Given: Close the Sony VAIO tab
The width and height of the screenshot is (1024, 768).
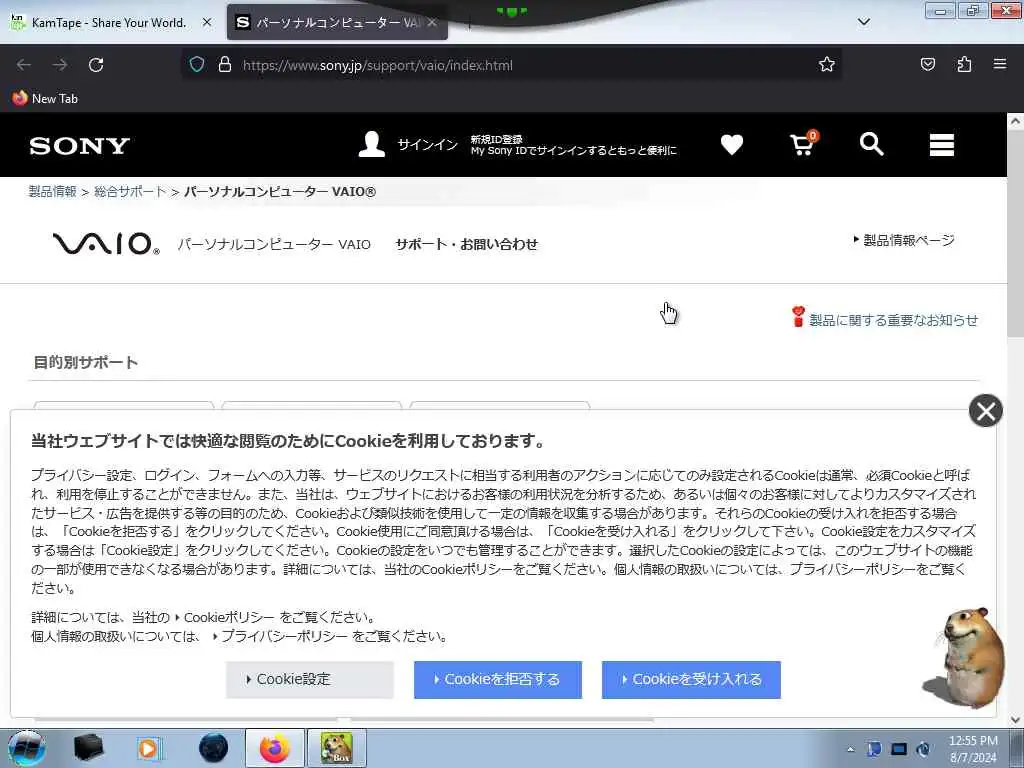Looking at the screenshot, I should (432, 22).
